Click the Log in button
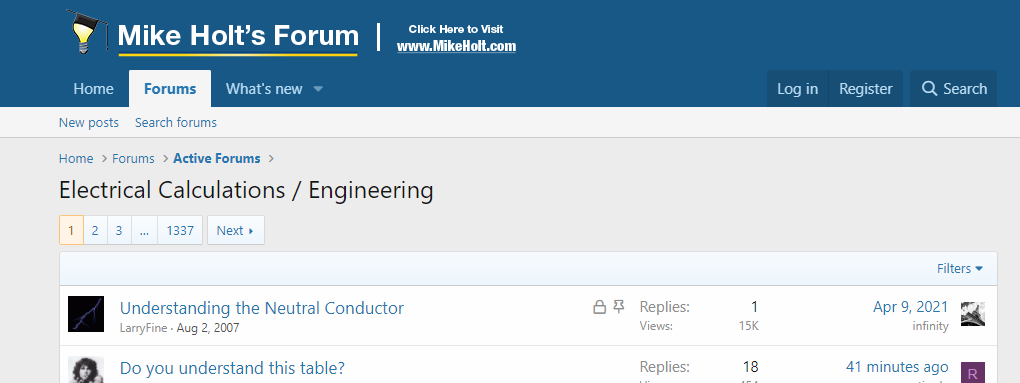The width and height of the screenshot is (1020, 383). (798, 89)
